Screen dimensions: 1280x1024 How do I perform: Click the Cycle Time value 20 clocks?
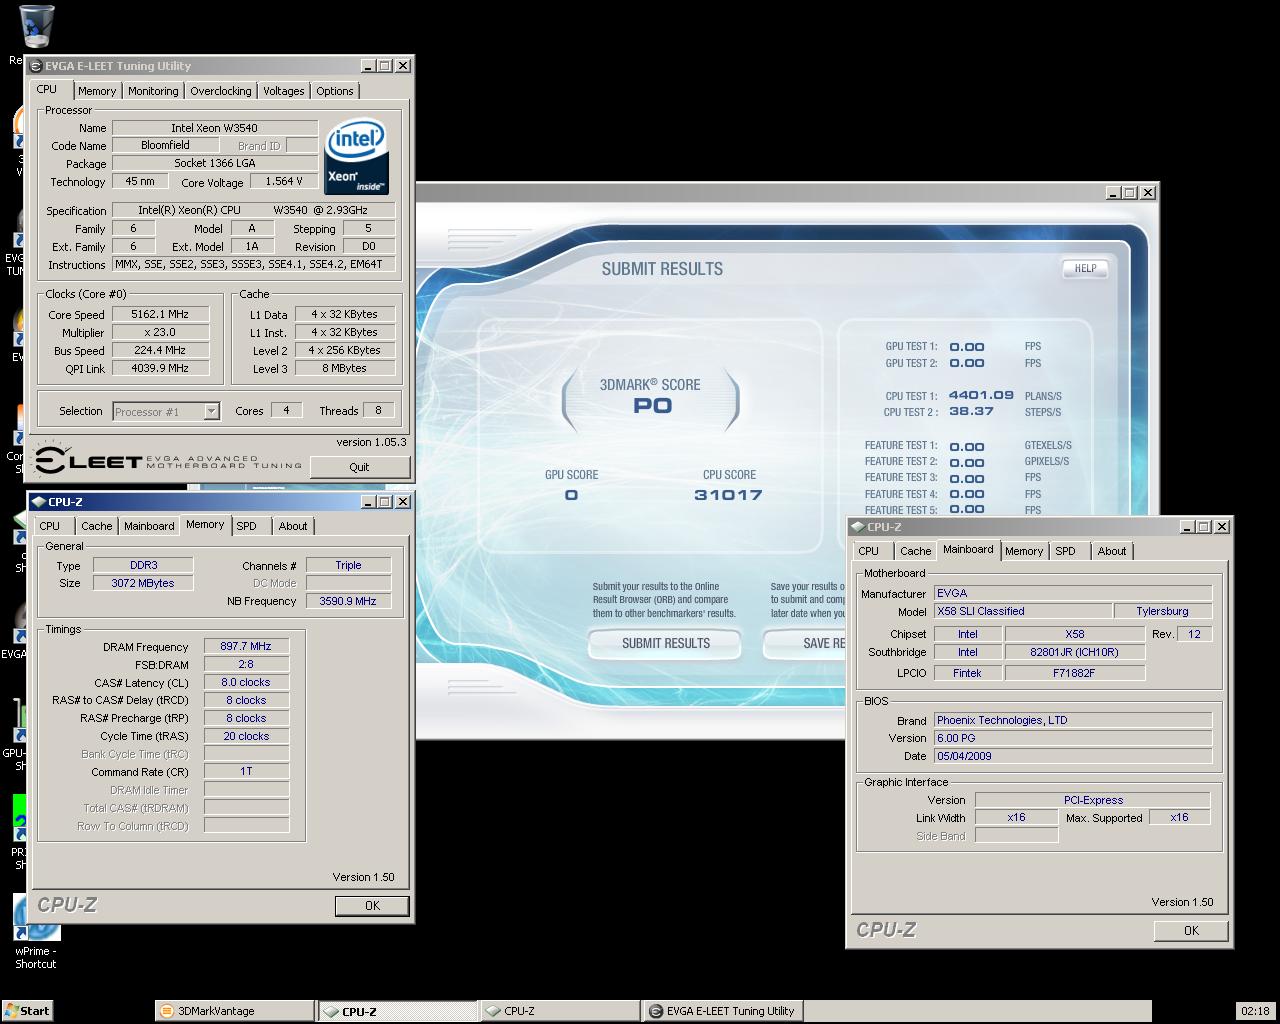tap(246, 736)
